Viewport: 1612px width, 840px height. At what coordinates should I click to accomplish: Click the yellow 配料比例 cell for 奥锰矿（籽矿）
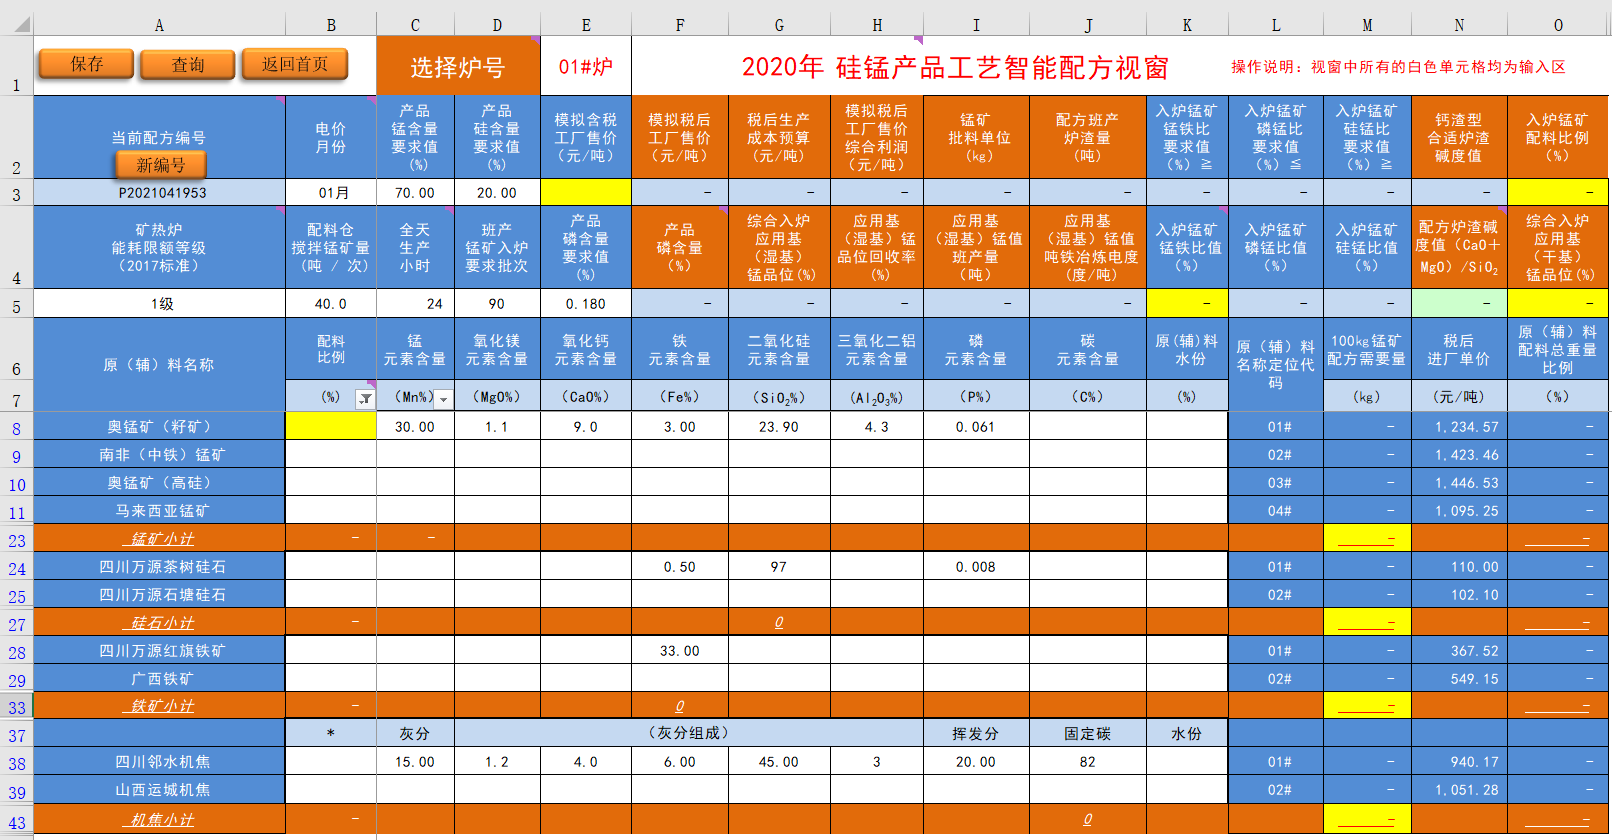[x=331, y=427]
